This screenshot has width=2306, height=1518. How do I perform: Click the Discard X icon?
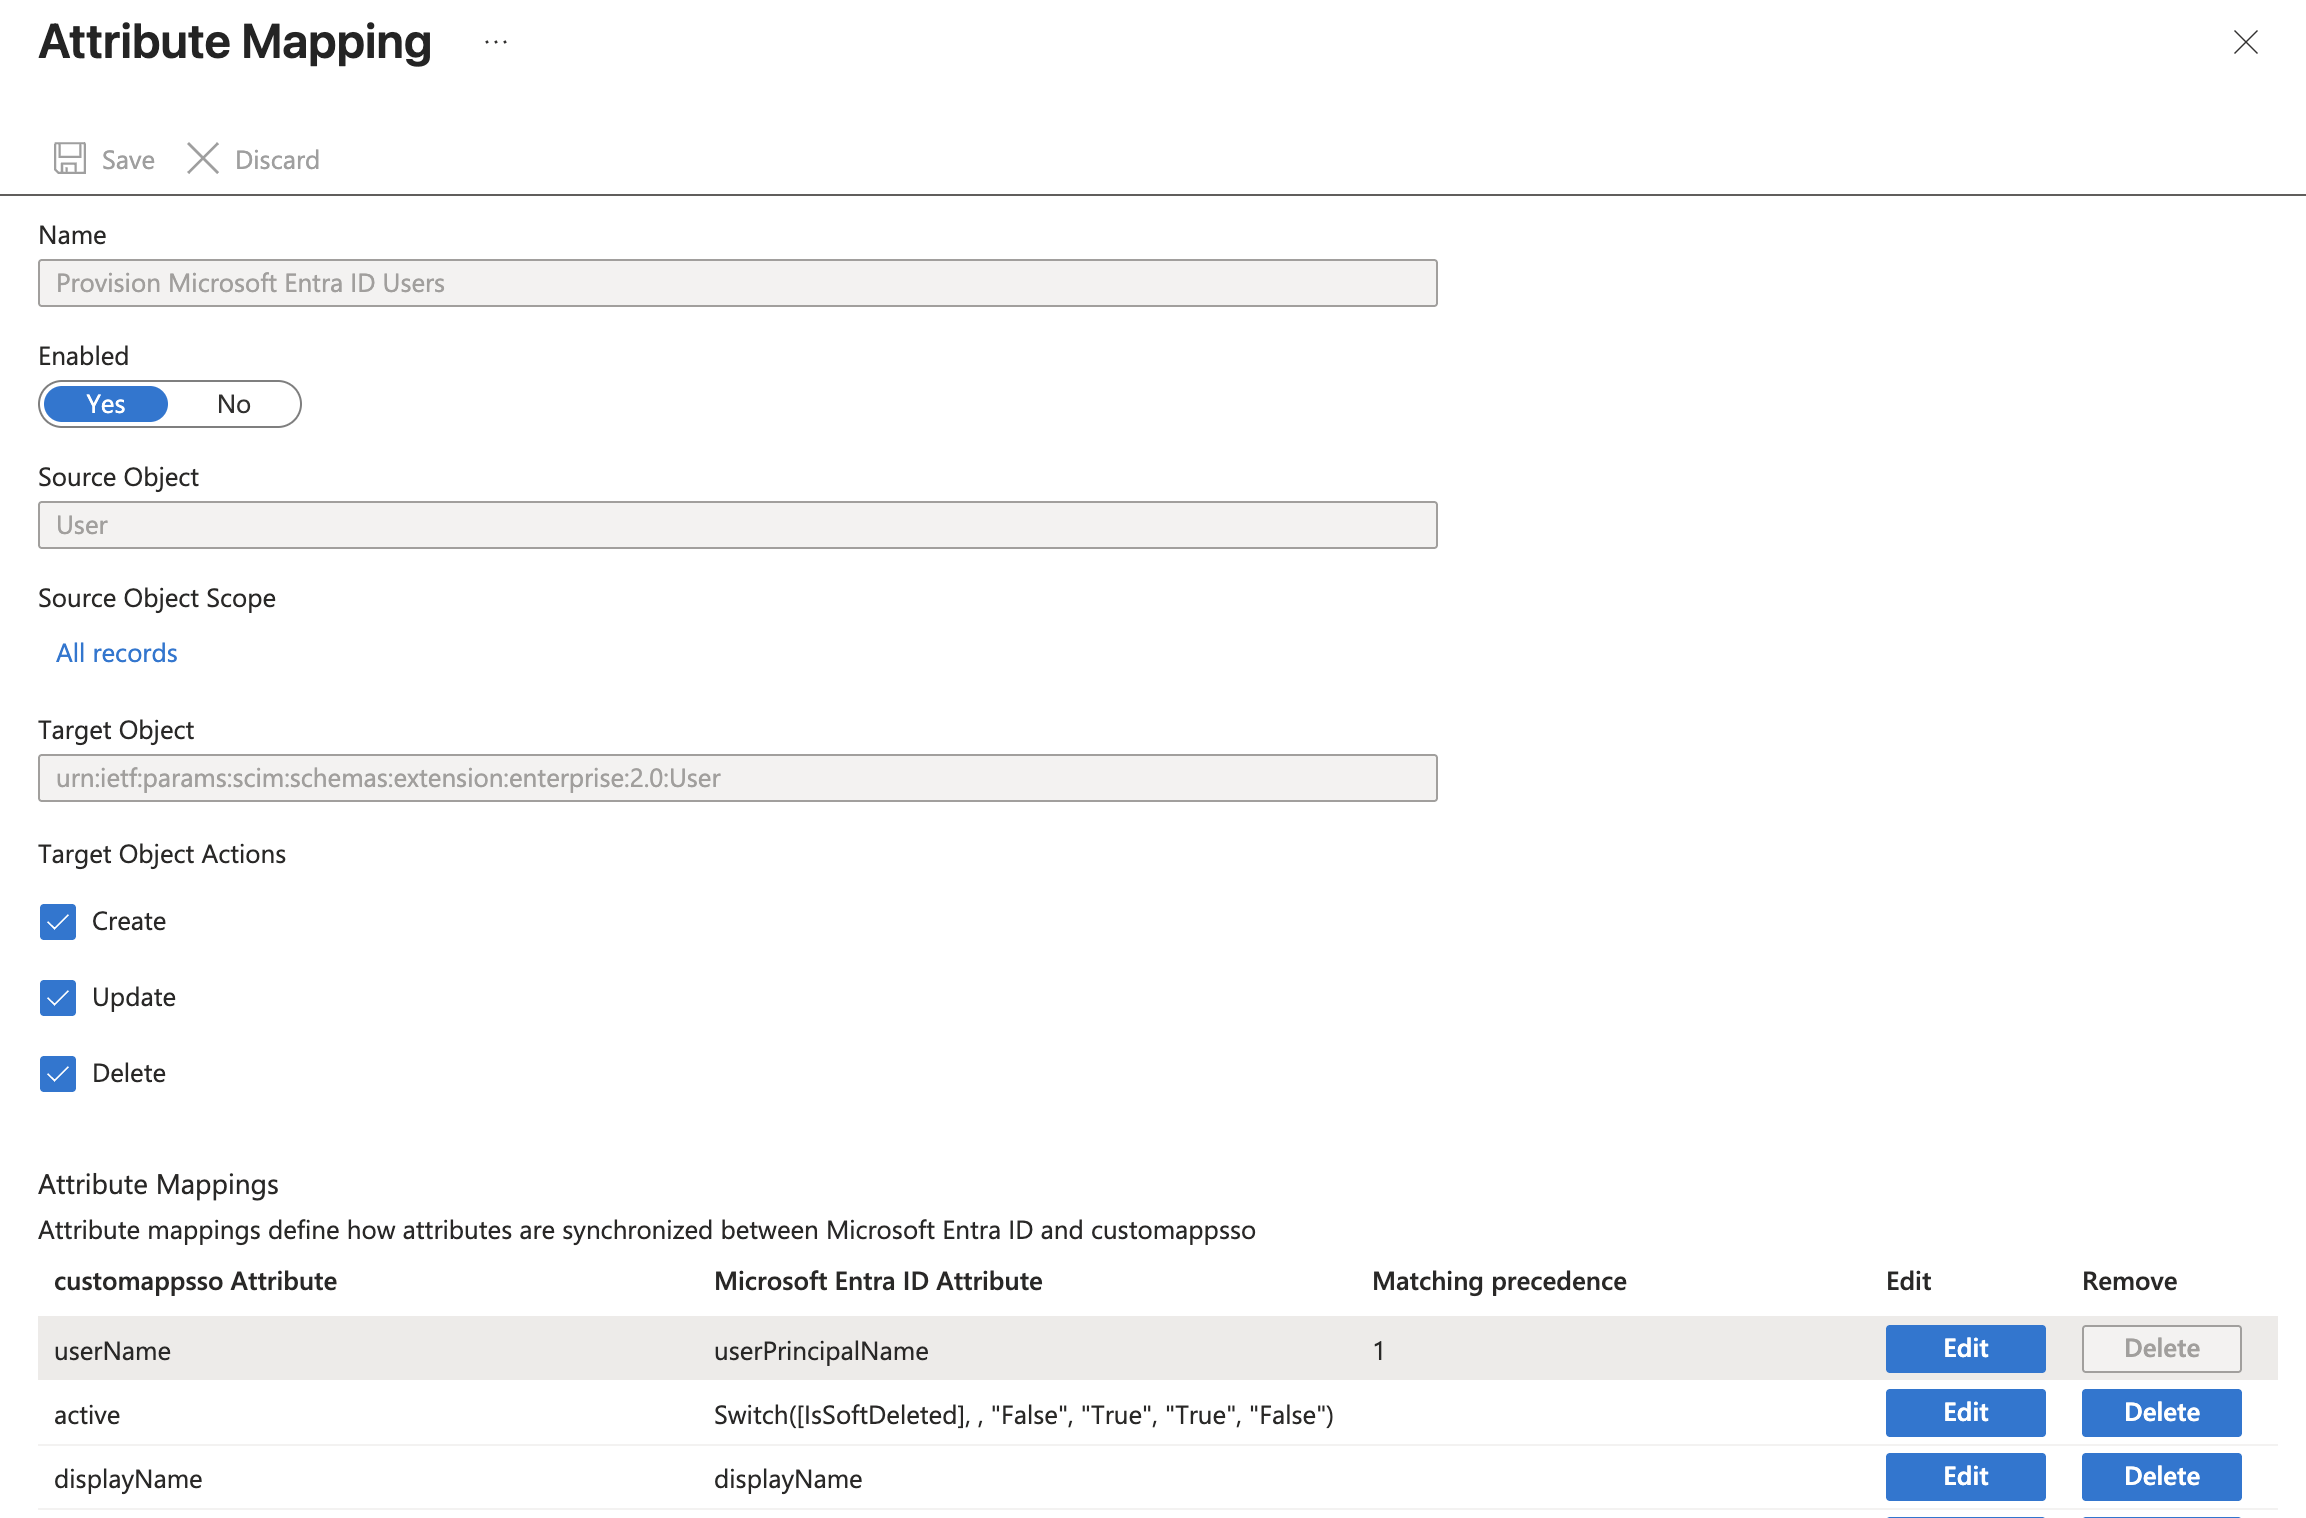click(203, 158)
